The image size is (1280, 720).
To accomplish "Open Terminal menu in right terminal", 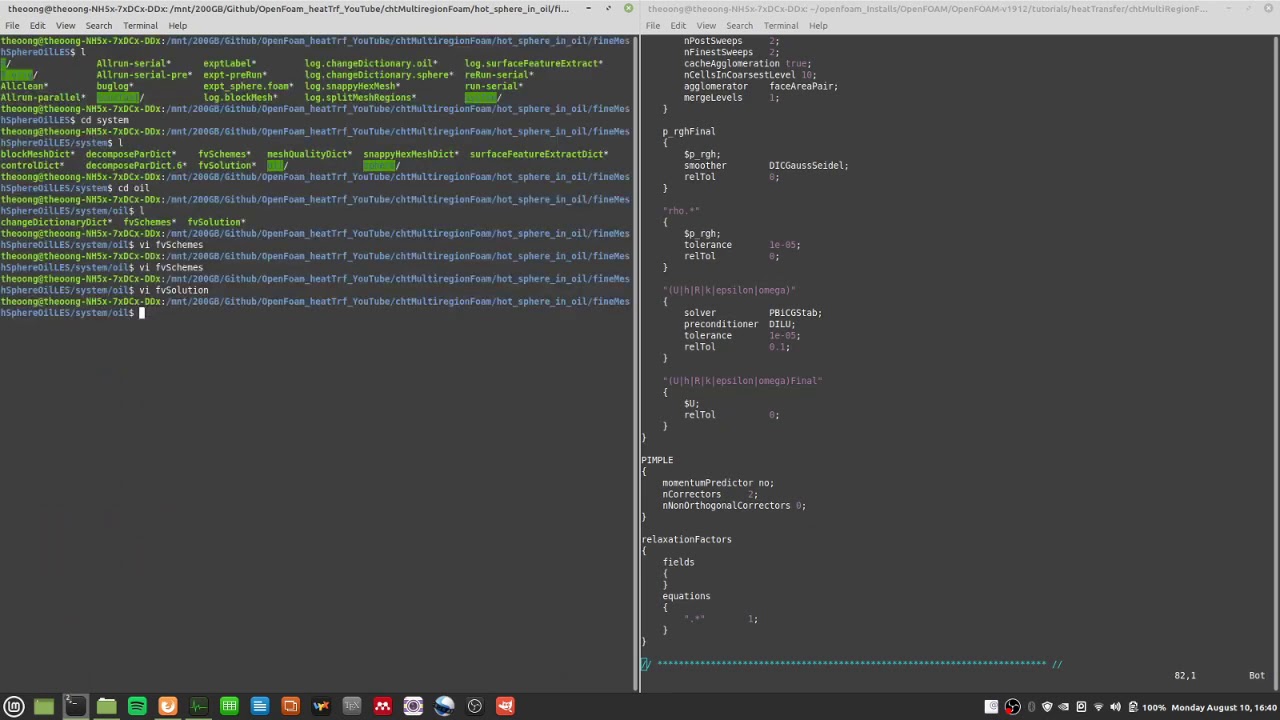I will tap(781, 25).
